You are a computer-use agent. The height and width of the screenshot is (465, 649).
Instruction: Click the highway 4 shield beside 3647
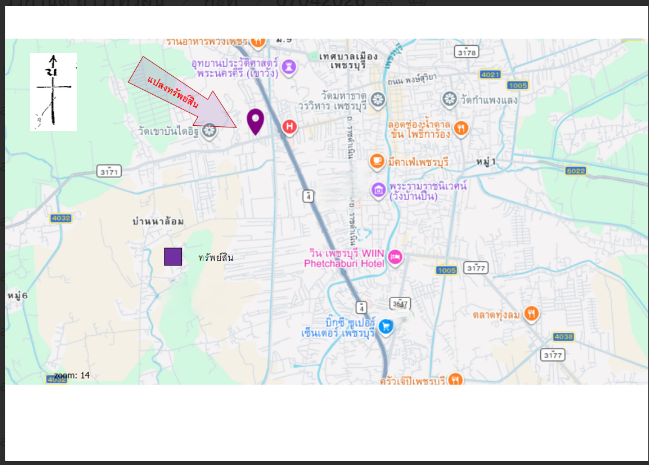click(361, 308)
